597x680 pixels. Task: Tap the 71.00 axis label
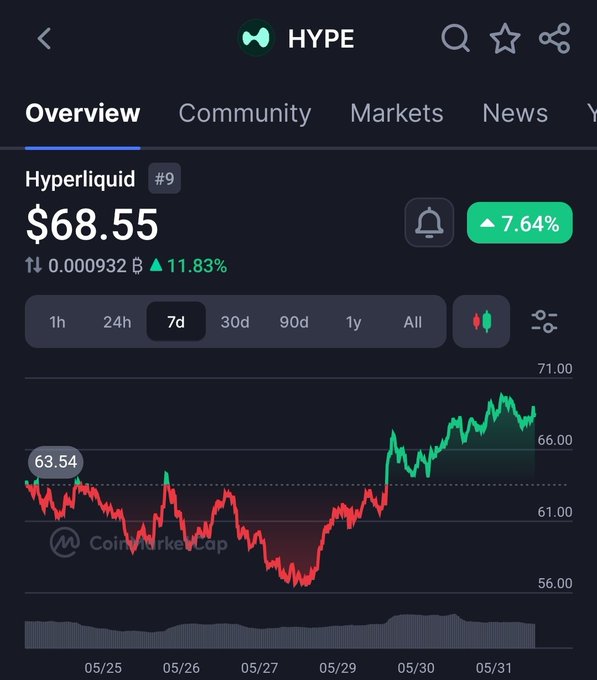coord(555,369)
